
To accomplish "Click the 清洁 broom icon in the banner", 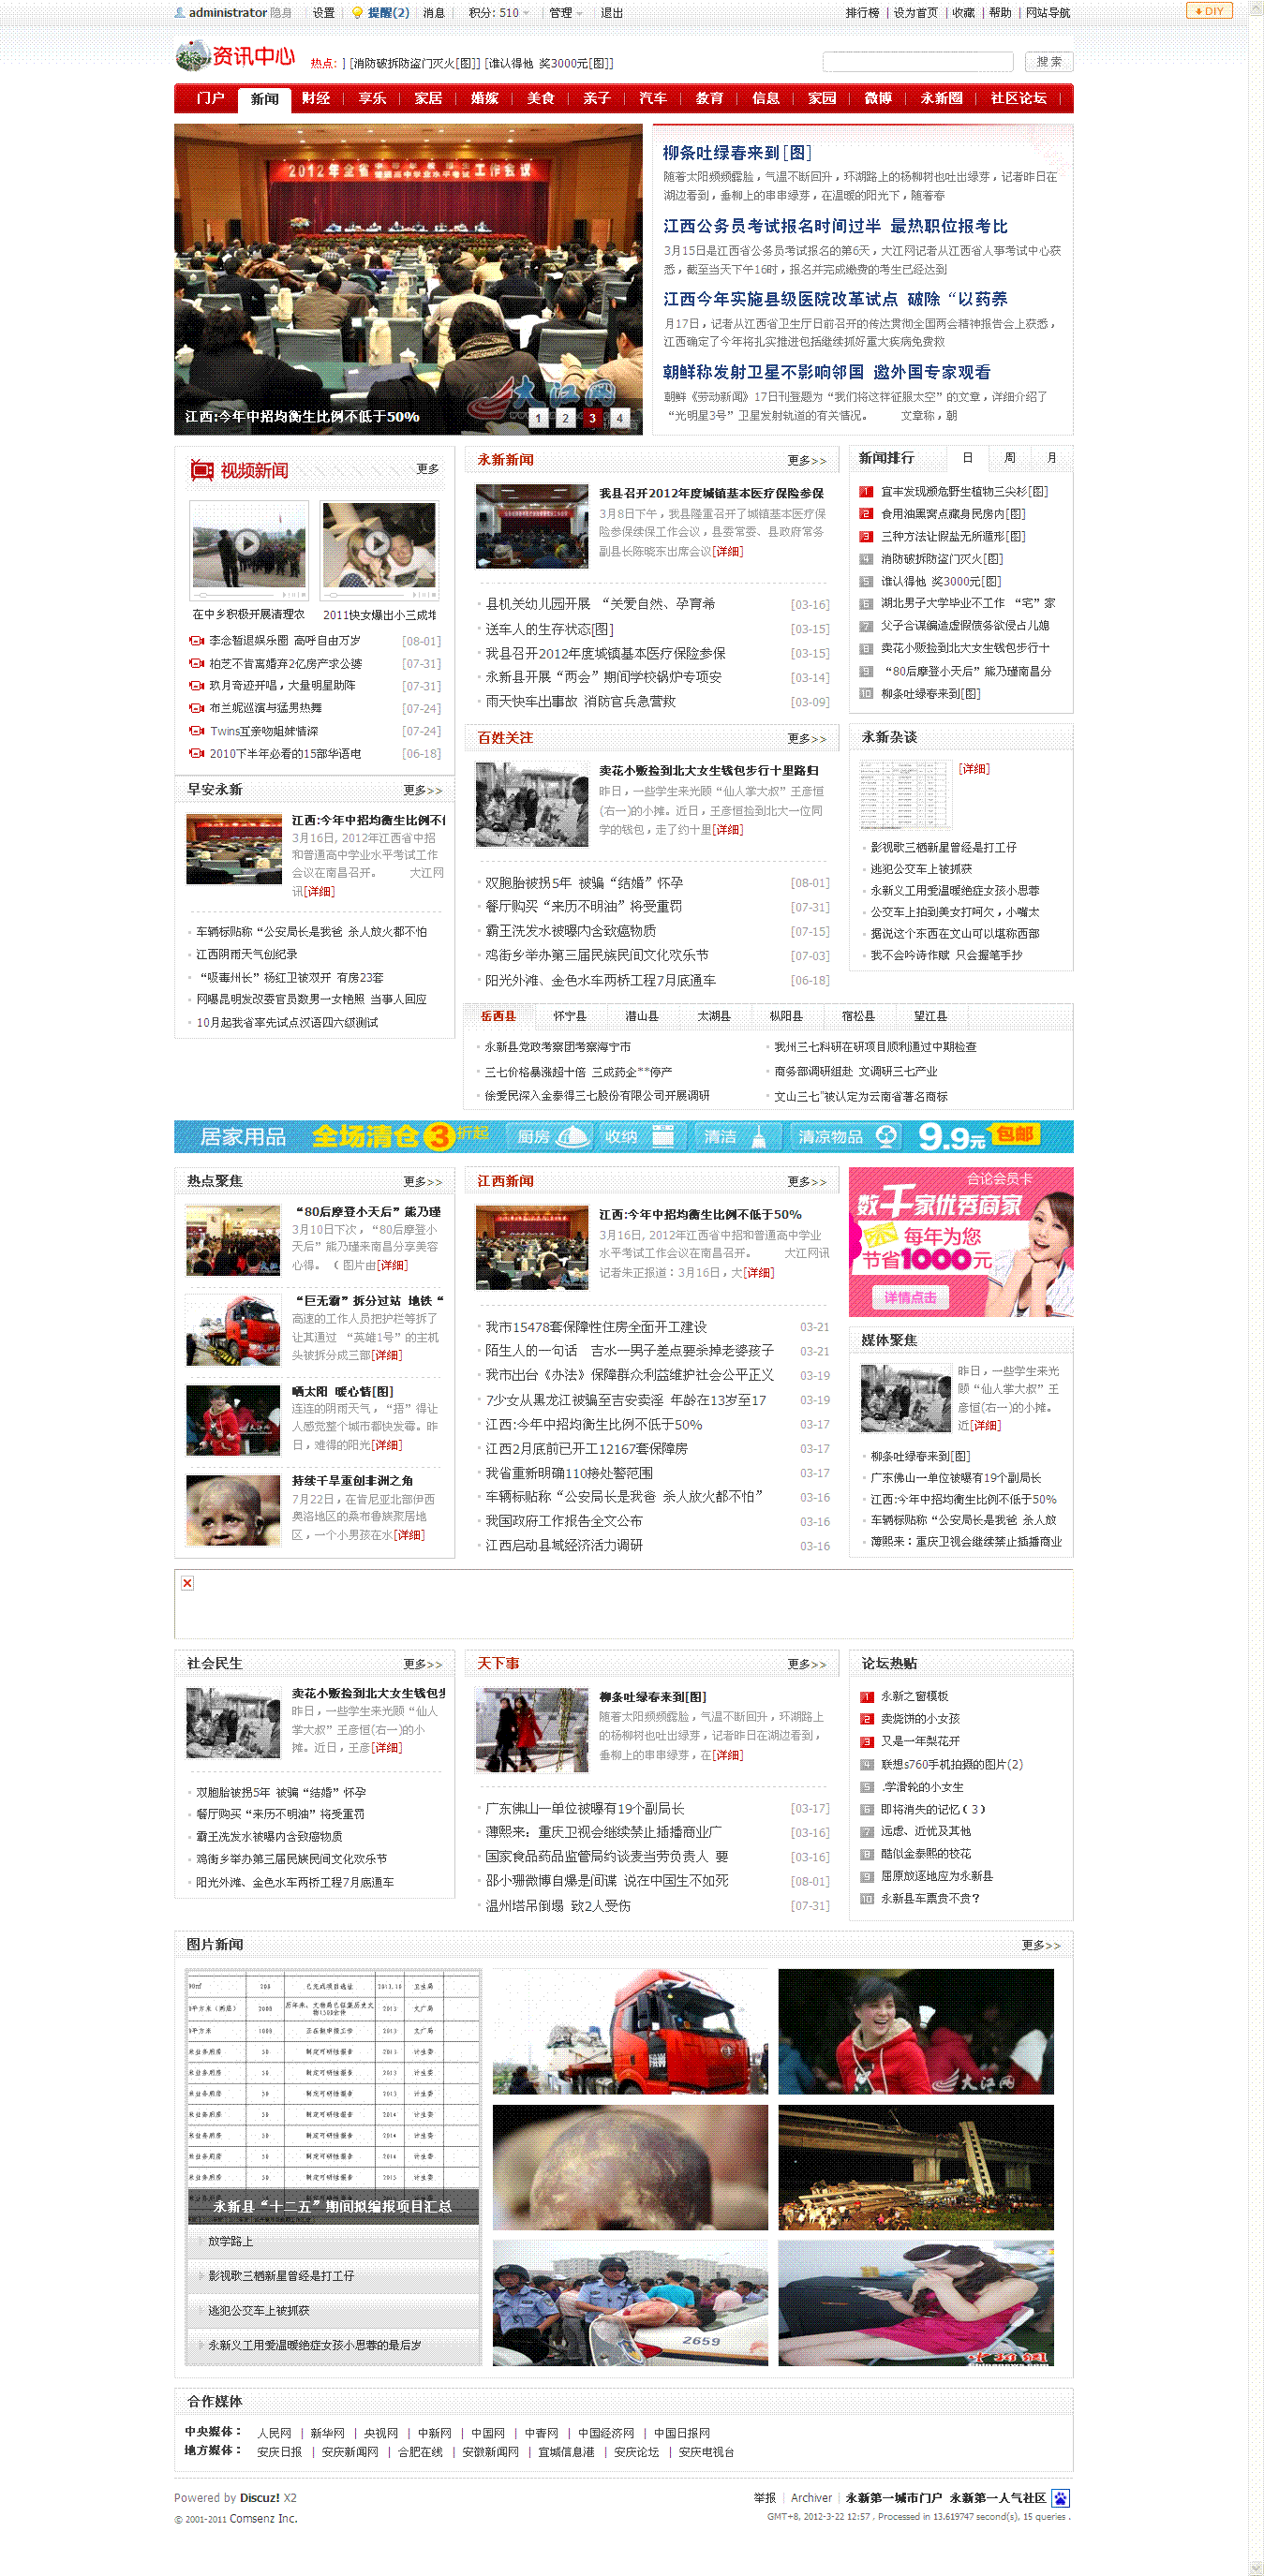I will [x=759, y=1136].
